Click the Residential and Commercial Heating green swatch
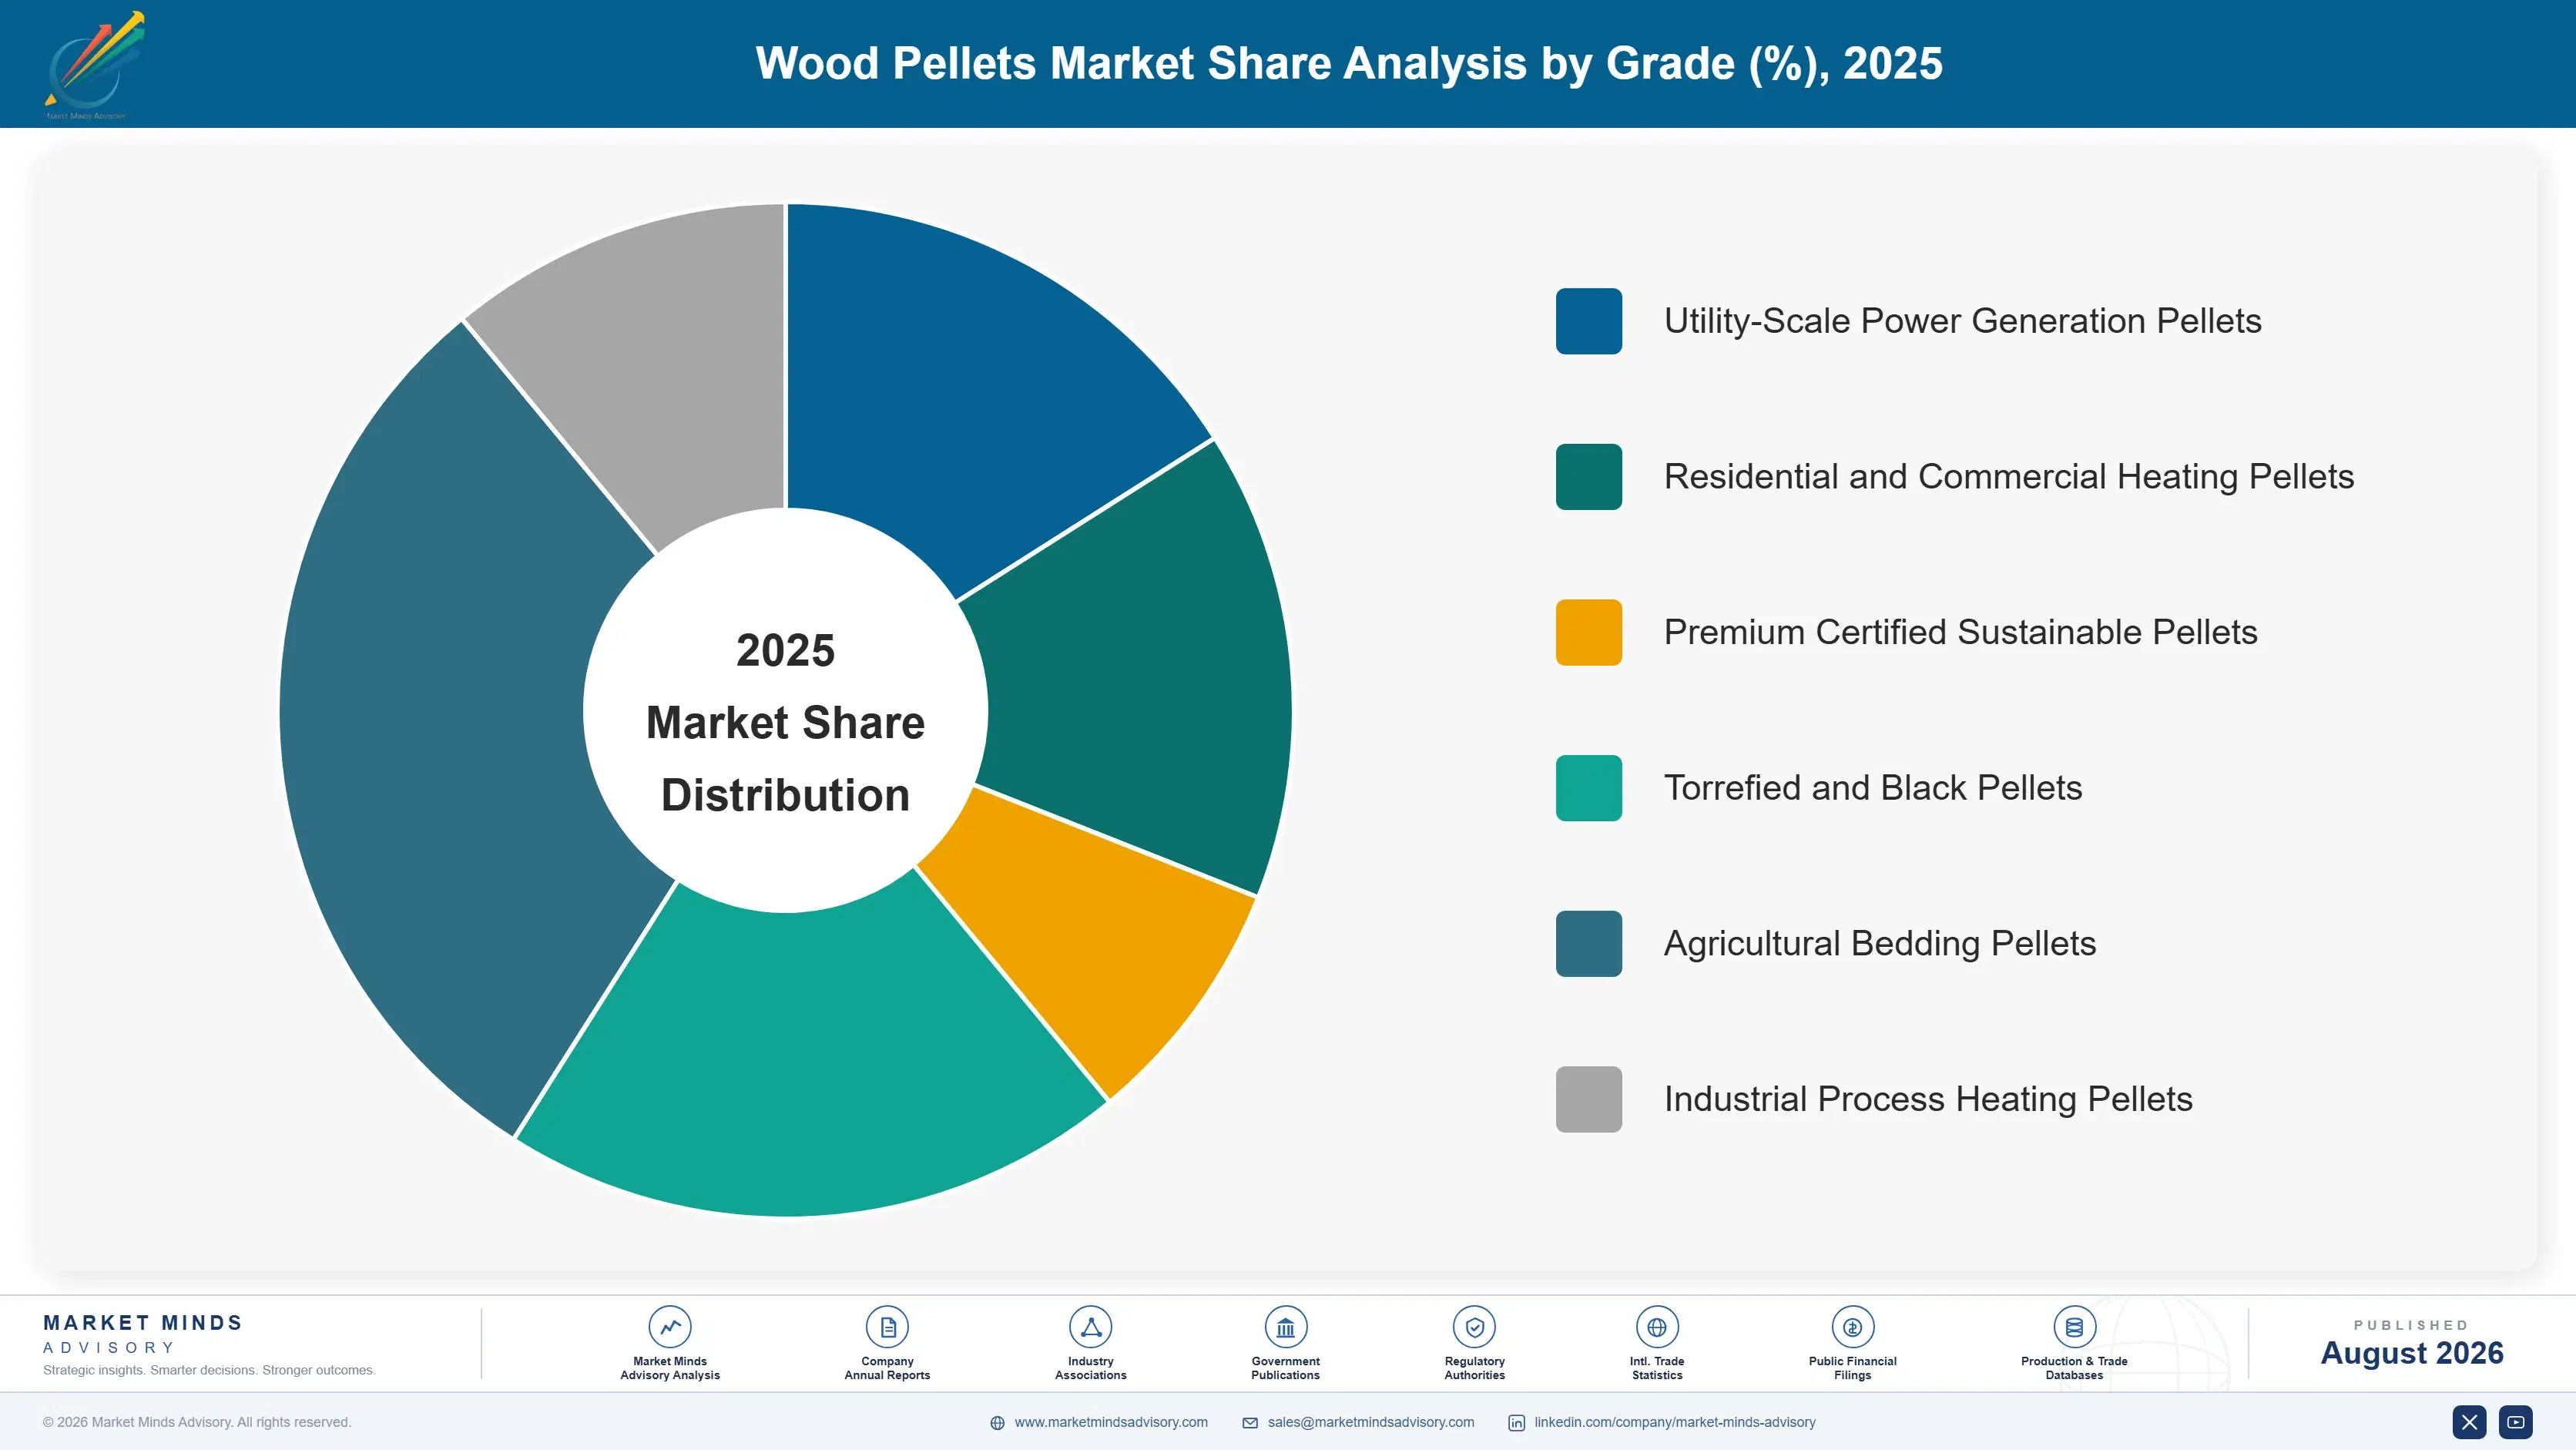 coord(1588,477)
